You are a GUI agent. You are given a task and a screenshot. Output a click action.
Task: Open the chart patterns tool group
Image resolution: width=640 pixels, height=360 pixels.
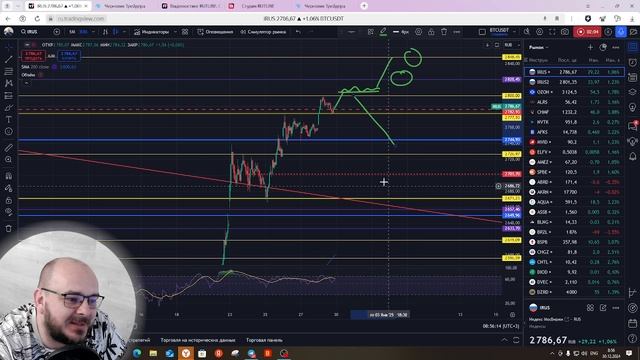[9, 83]
